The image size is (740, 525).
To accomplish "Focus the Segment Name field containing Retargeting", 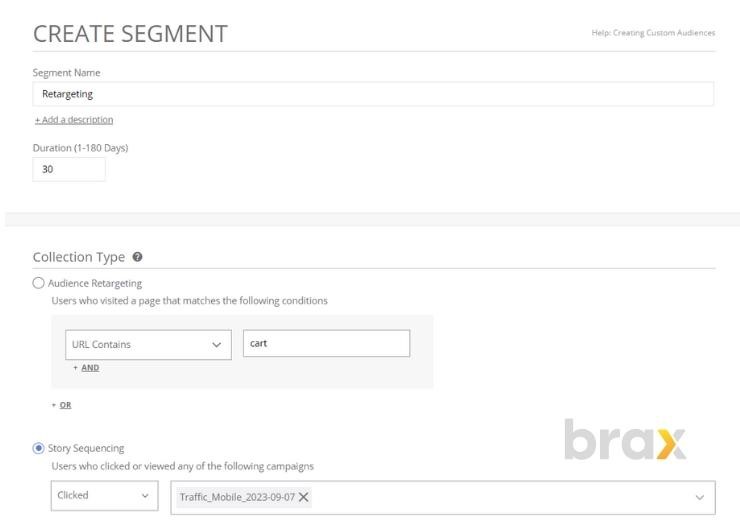I will click(373, 94).
